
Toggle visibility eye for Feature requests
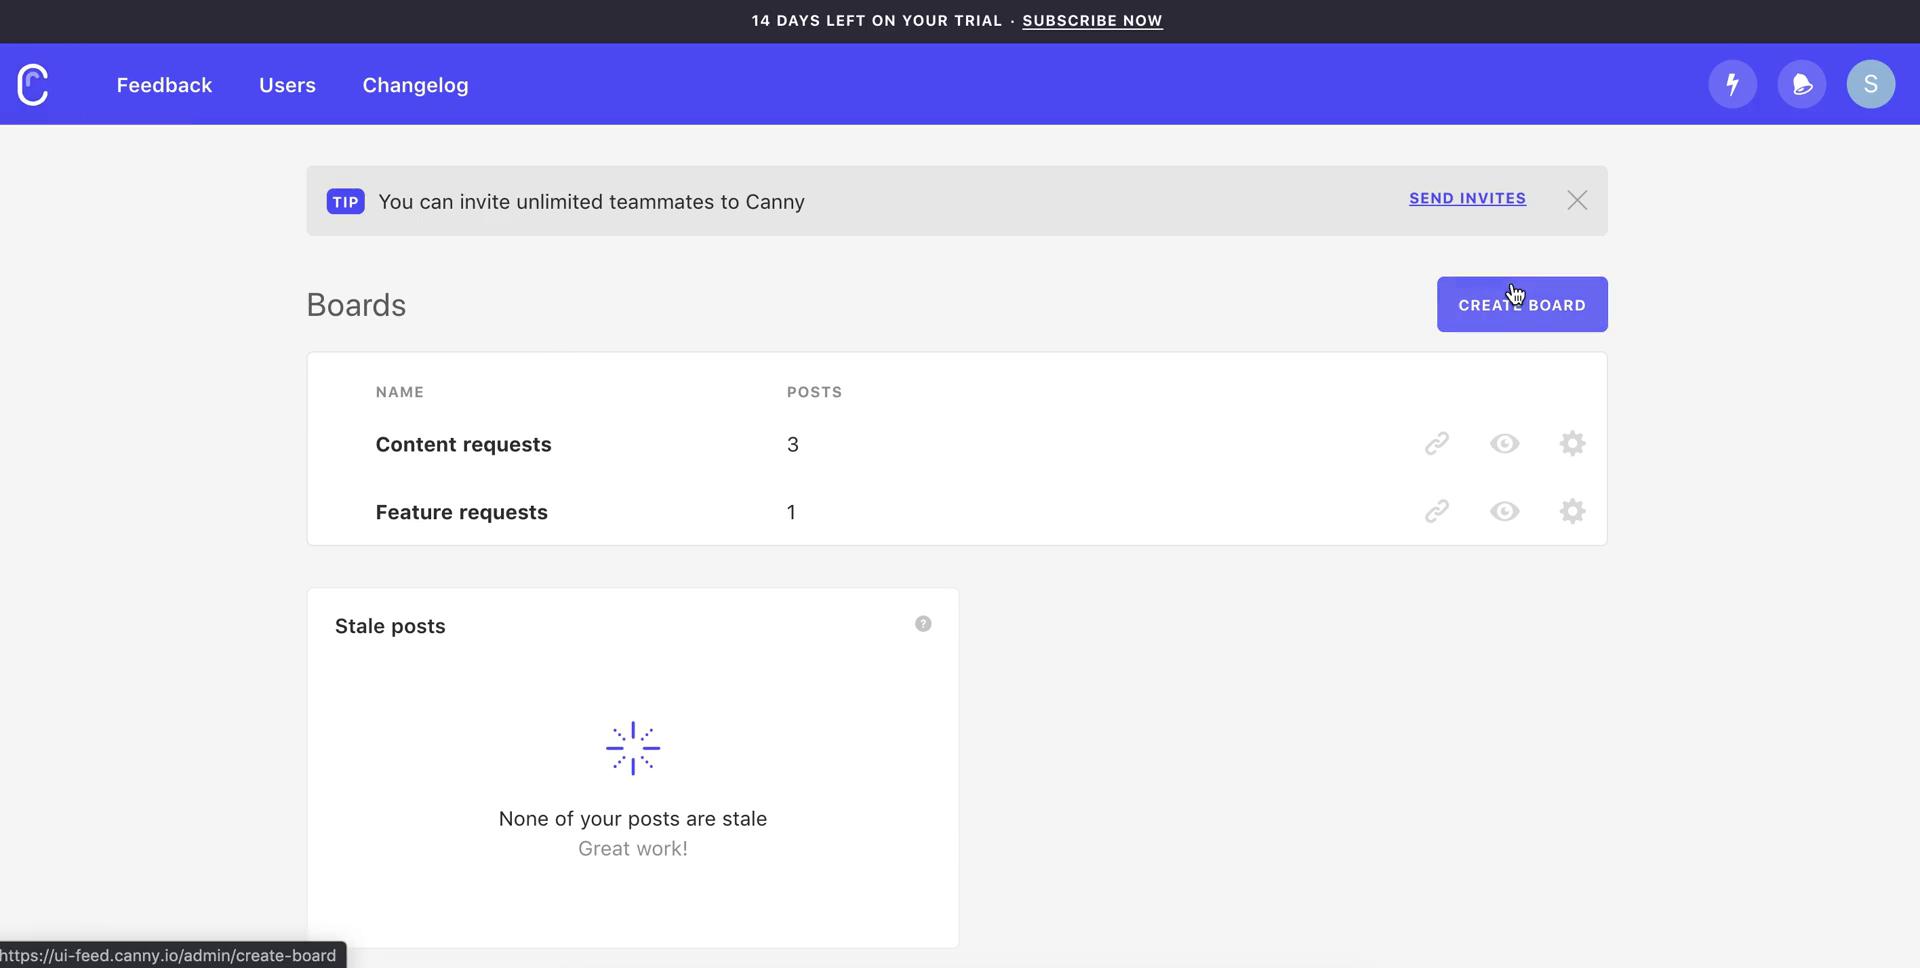[x=1504, y=512]
